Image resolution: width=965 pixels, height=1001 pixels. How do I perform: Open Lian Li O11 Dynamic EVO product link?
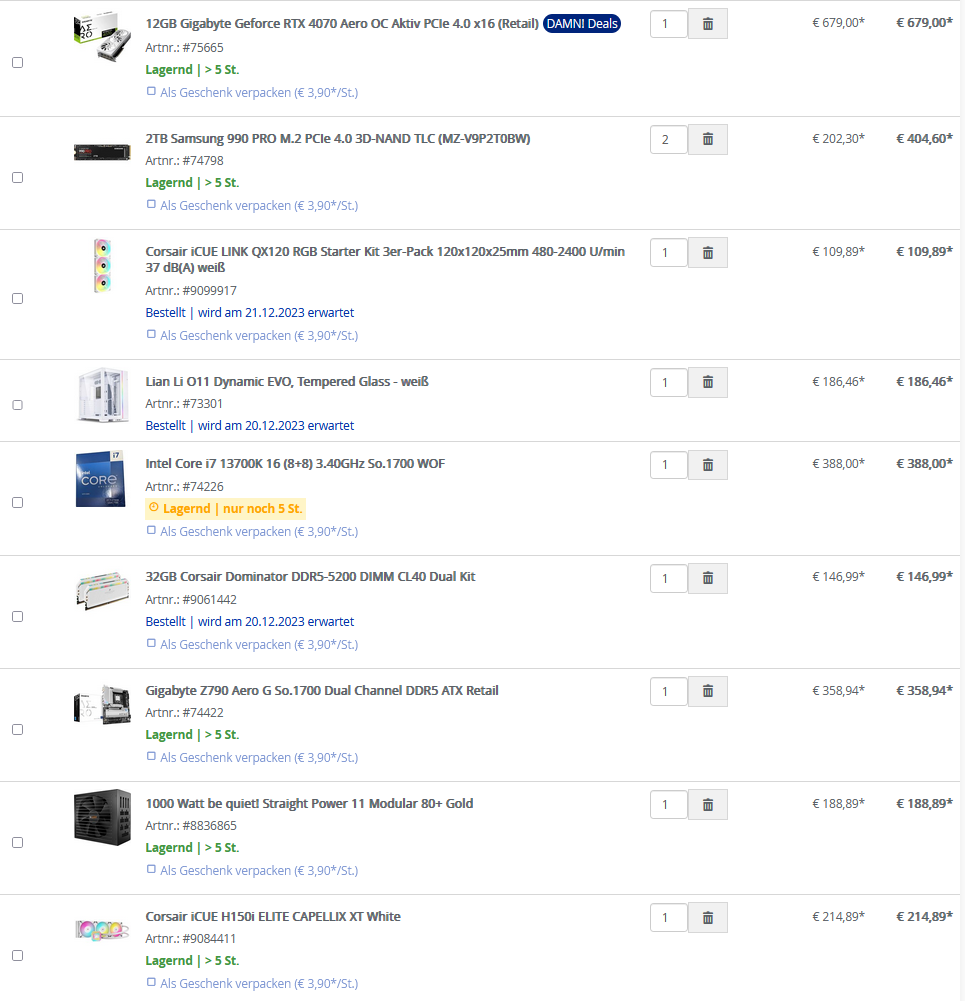point(287,382)
